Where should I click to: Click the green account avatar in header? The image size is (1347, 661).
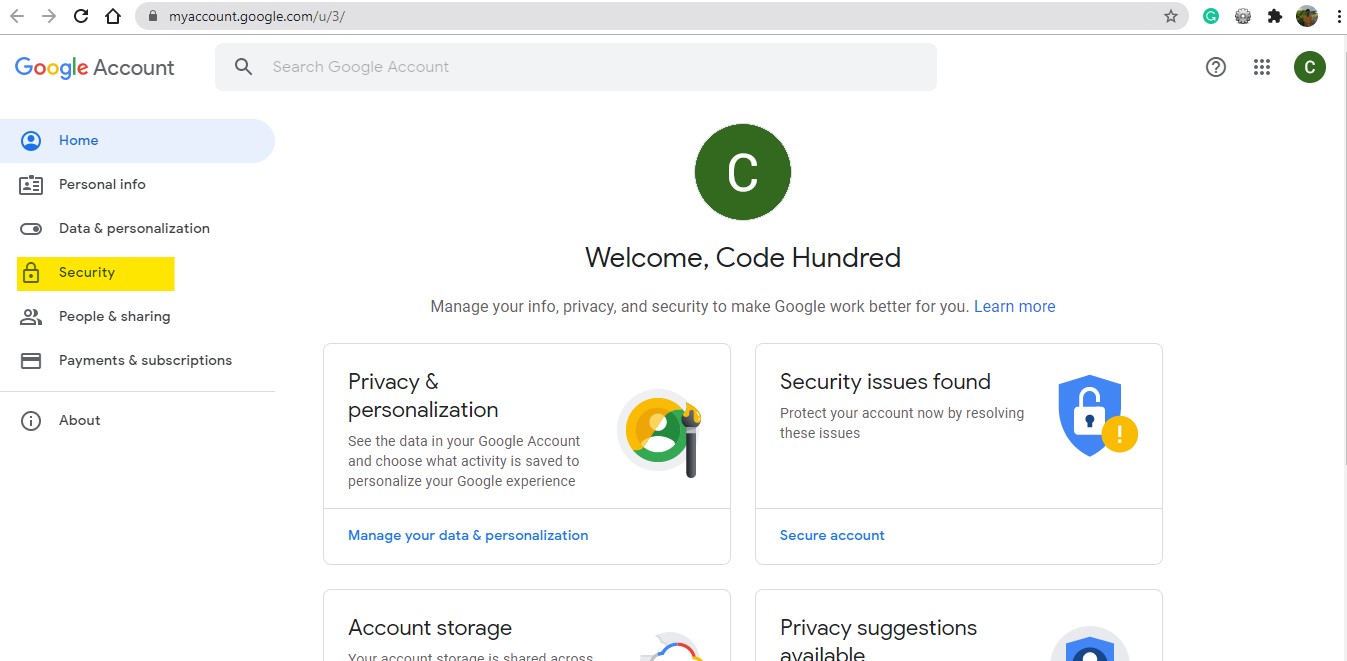pyautogui.click(x=1309, y=67)
